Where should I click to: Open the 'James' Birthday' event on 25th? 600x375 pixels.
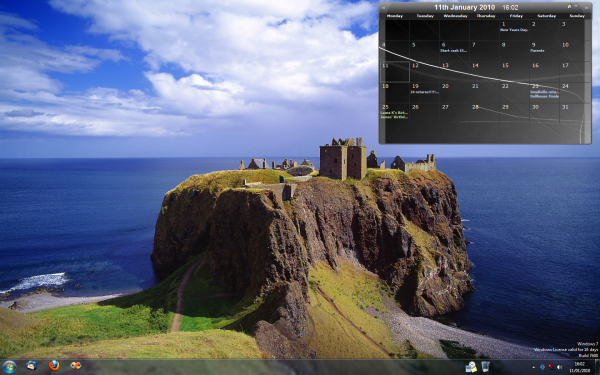coord(394,117)
